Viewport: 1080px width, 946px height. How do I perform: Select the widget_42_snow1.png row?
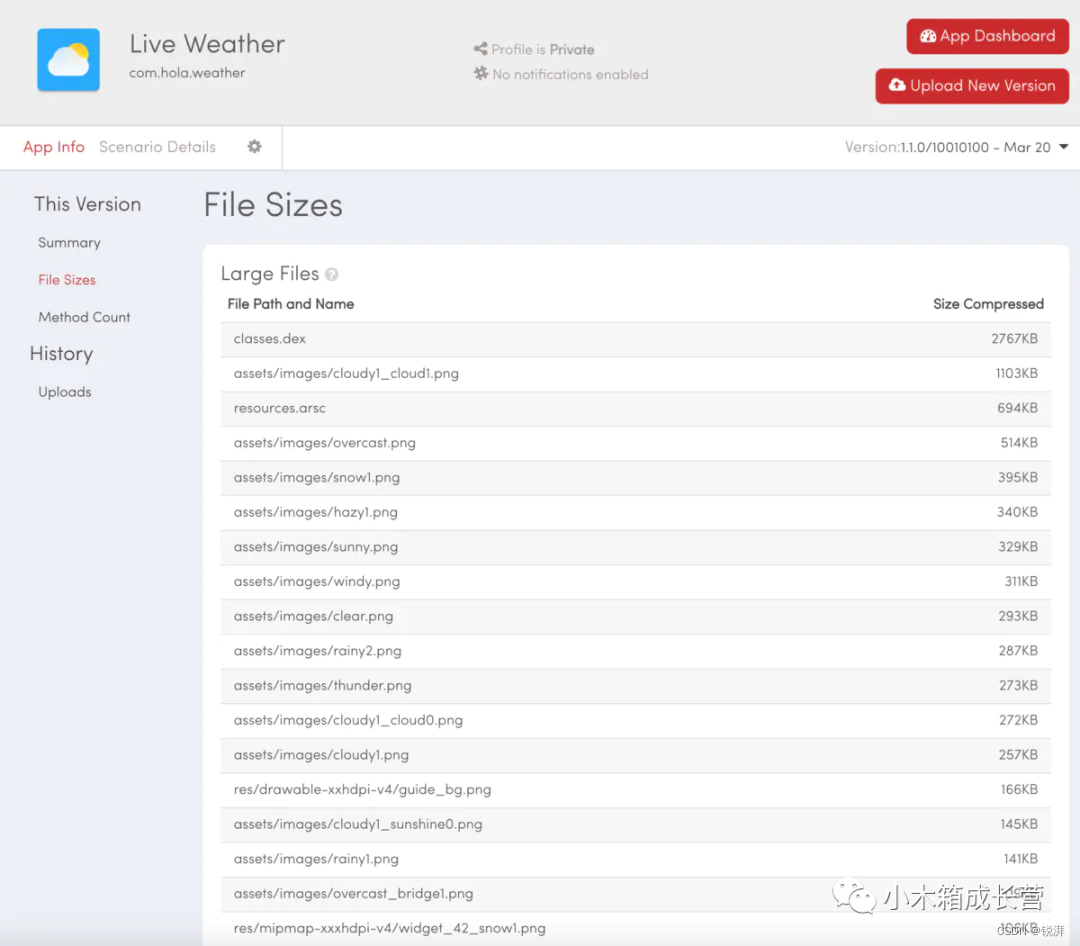tap(635, 928)
